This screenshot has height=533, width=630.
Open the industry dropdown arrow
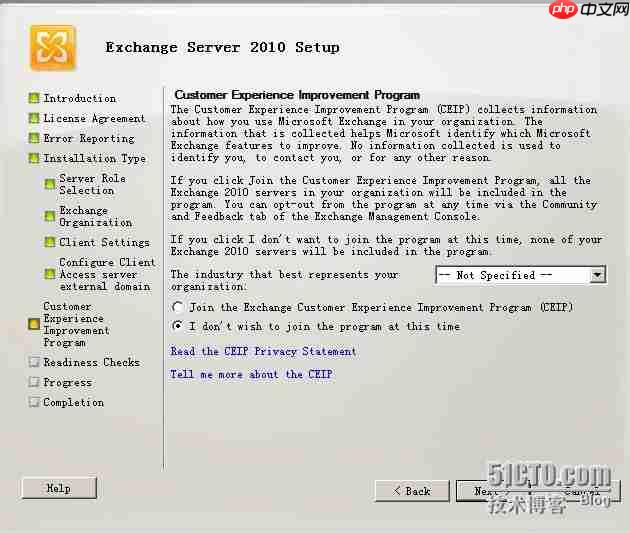tap(597, 275)
